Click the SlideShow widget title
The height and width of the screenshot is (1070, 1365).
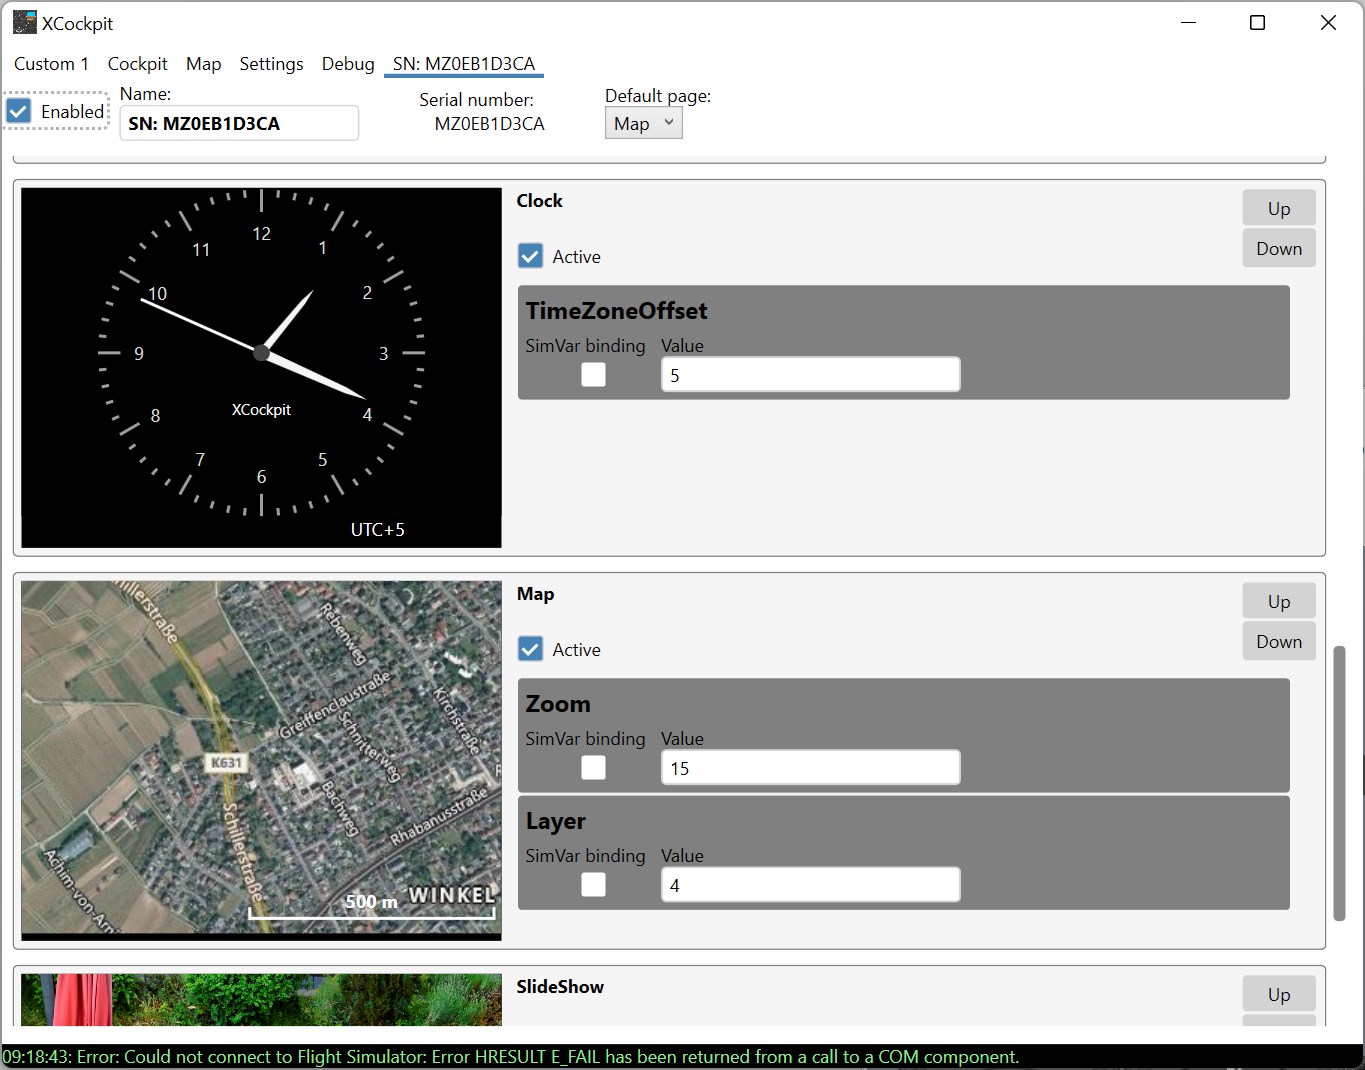[x=560, y=986]
